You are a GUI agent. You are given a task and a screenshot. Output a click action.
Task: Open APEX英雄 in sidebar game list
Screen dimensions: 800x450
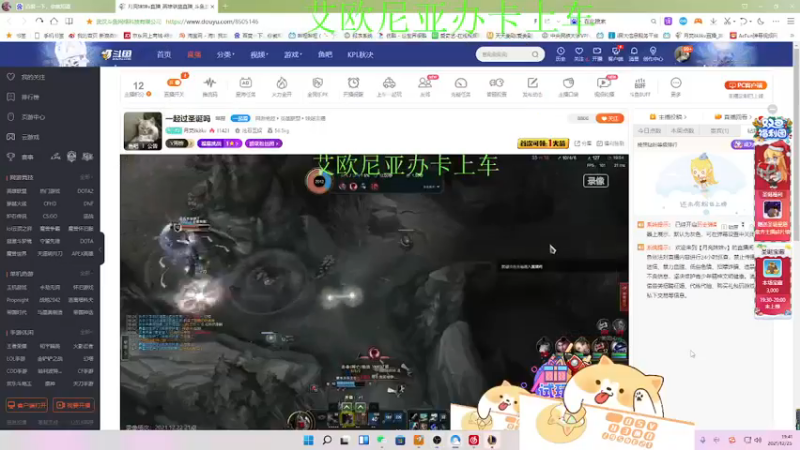[82, 254]
